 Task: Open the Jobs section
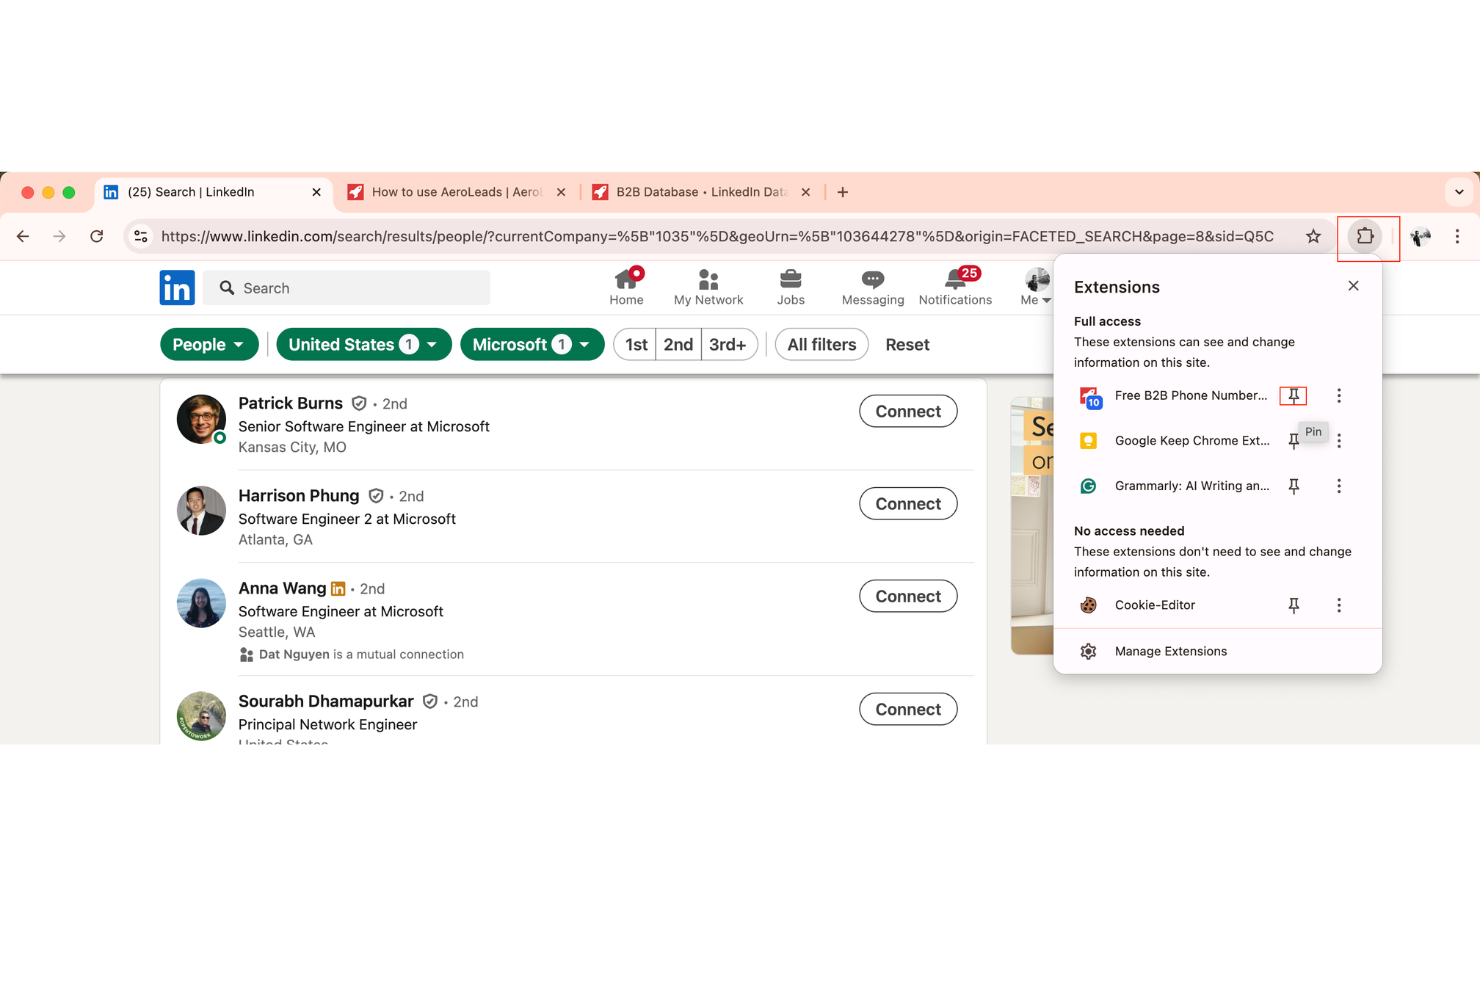point(790,287)
